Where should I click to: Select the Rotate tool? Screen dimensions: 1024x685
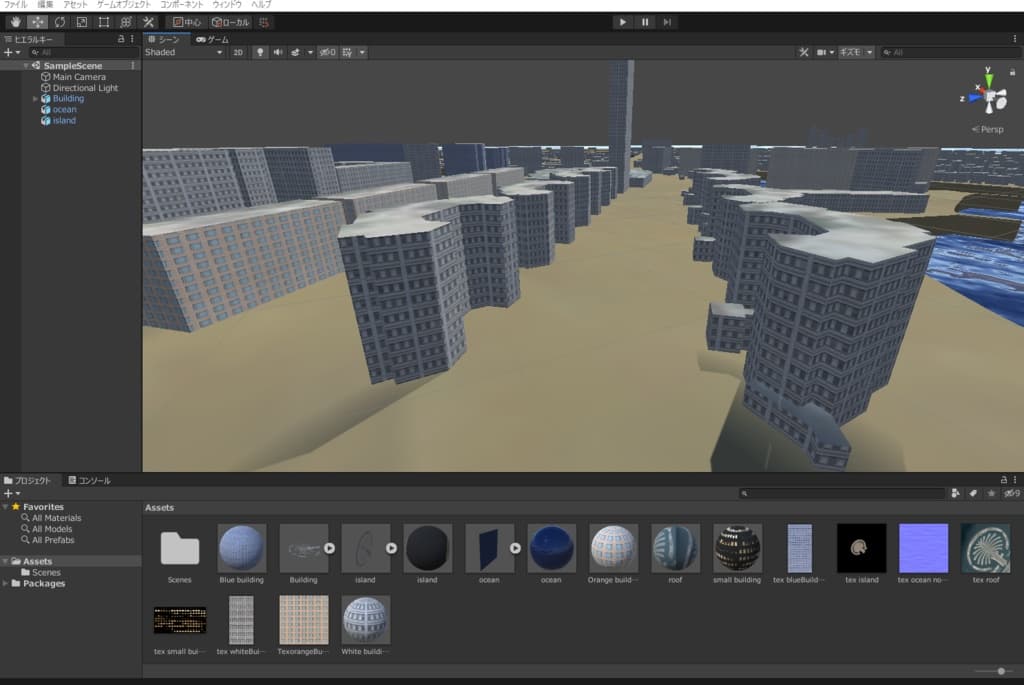pyautogui.click(x=59, y=22)
